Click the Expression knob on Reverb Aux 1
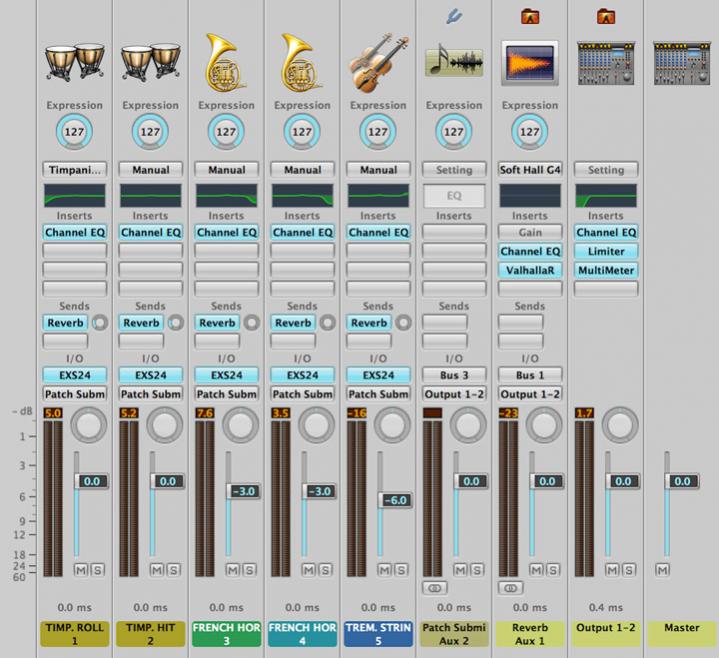The height and width of the screenshot is (658, 719). [x=530, y=132]
